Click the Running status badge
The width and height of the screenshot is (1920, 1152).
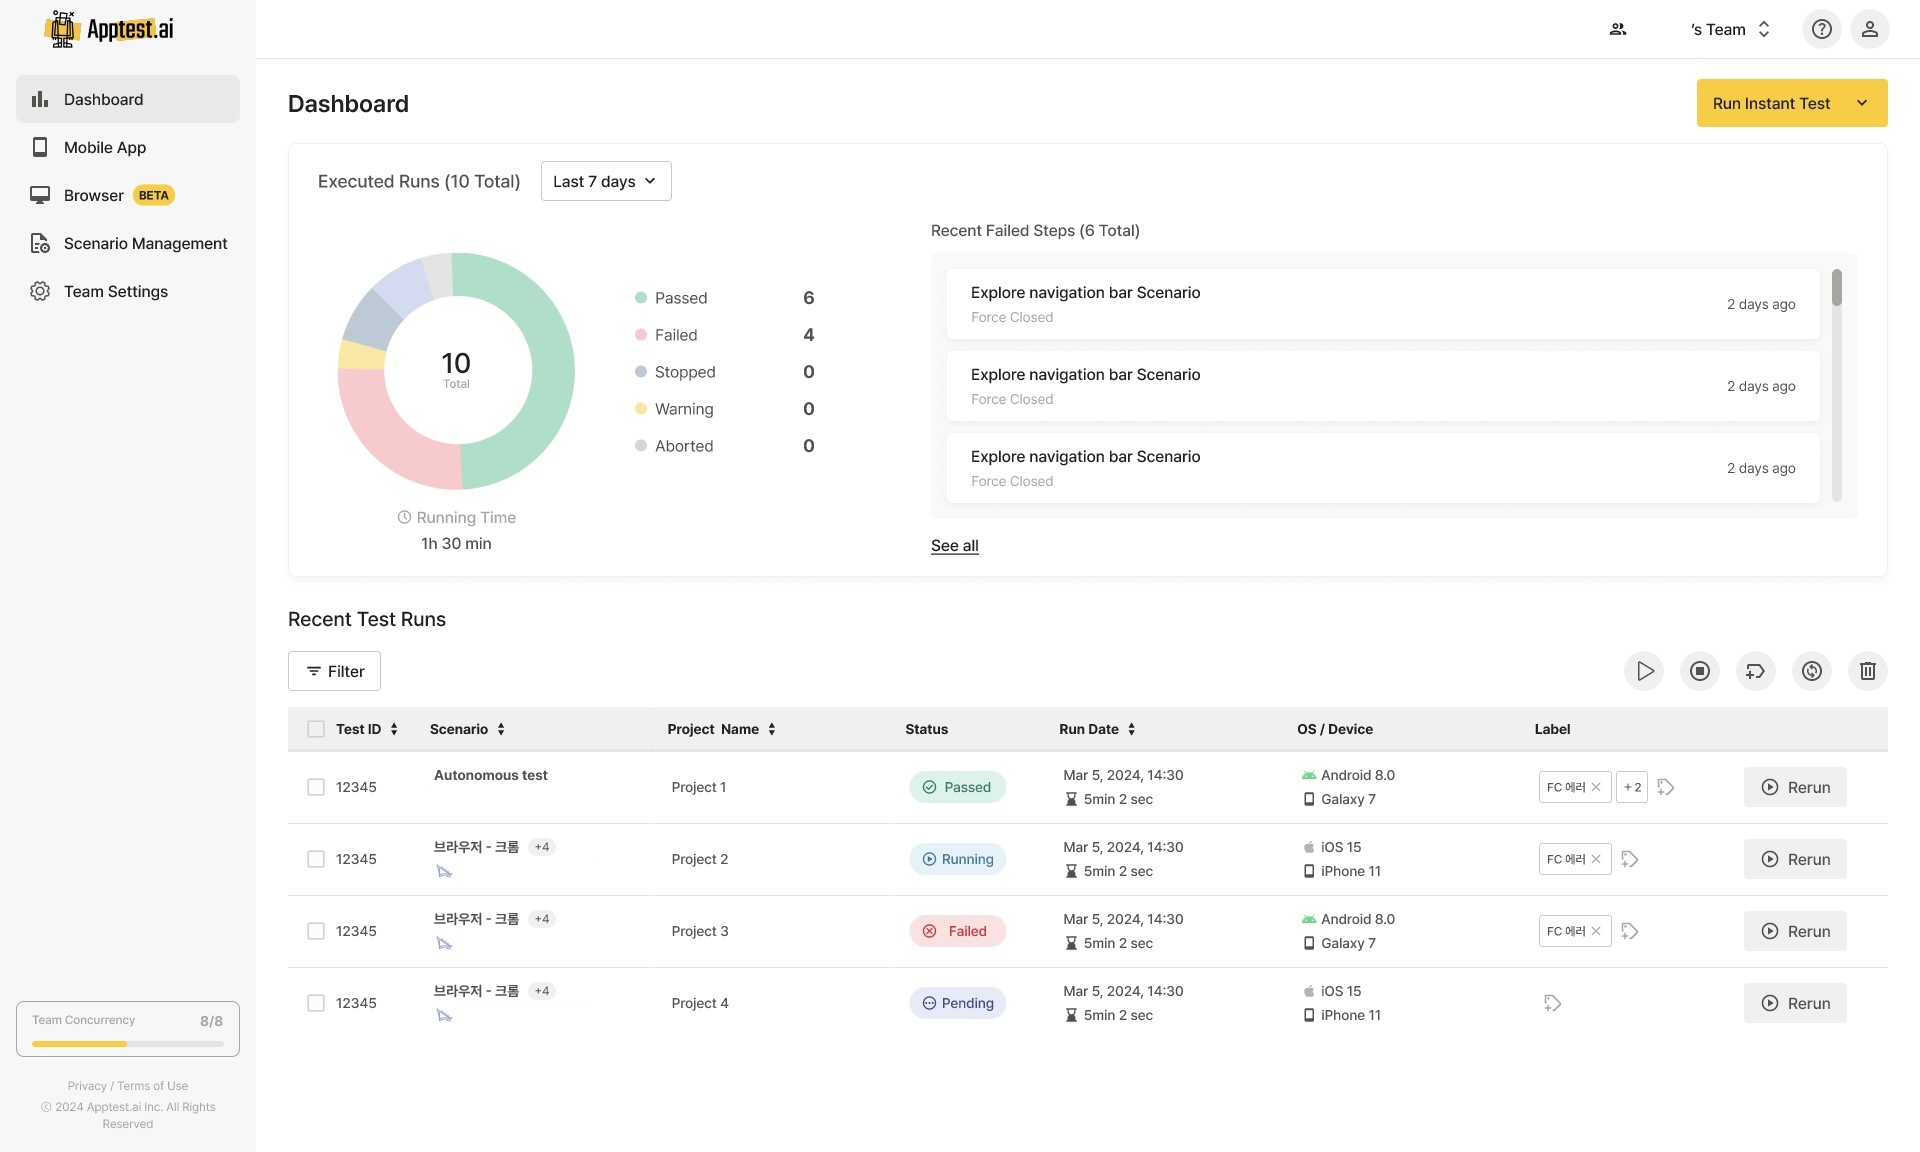point(957,859)
